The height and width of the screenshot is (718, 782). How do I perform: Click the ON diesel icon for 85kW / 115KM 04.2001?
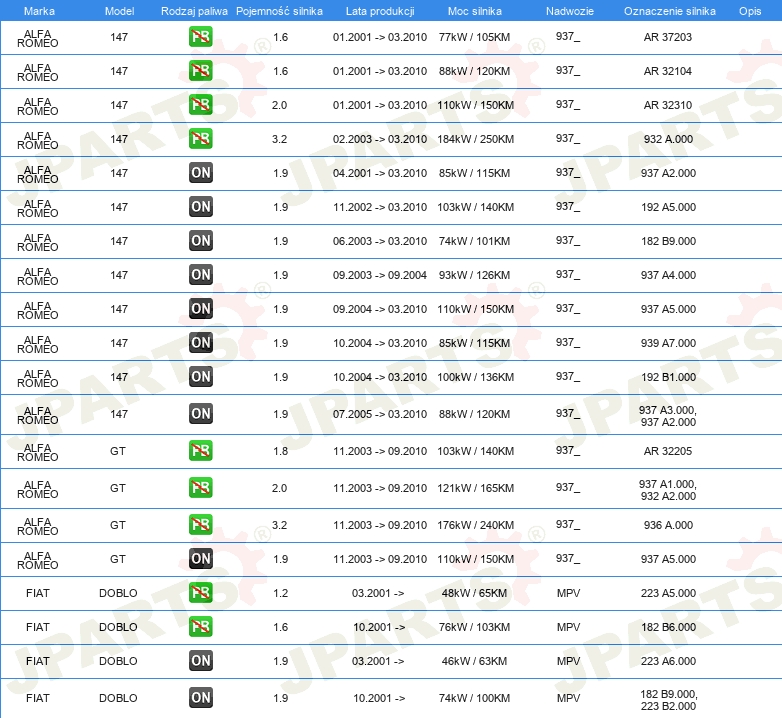(x=200, y=173)
